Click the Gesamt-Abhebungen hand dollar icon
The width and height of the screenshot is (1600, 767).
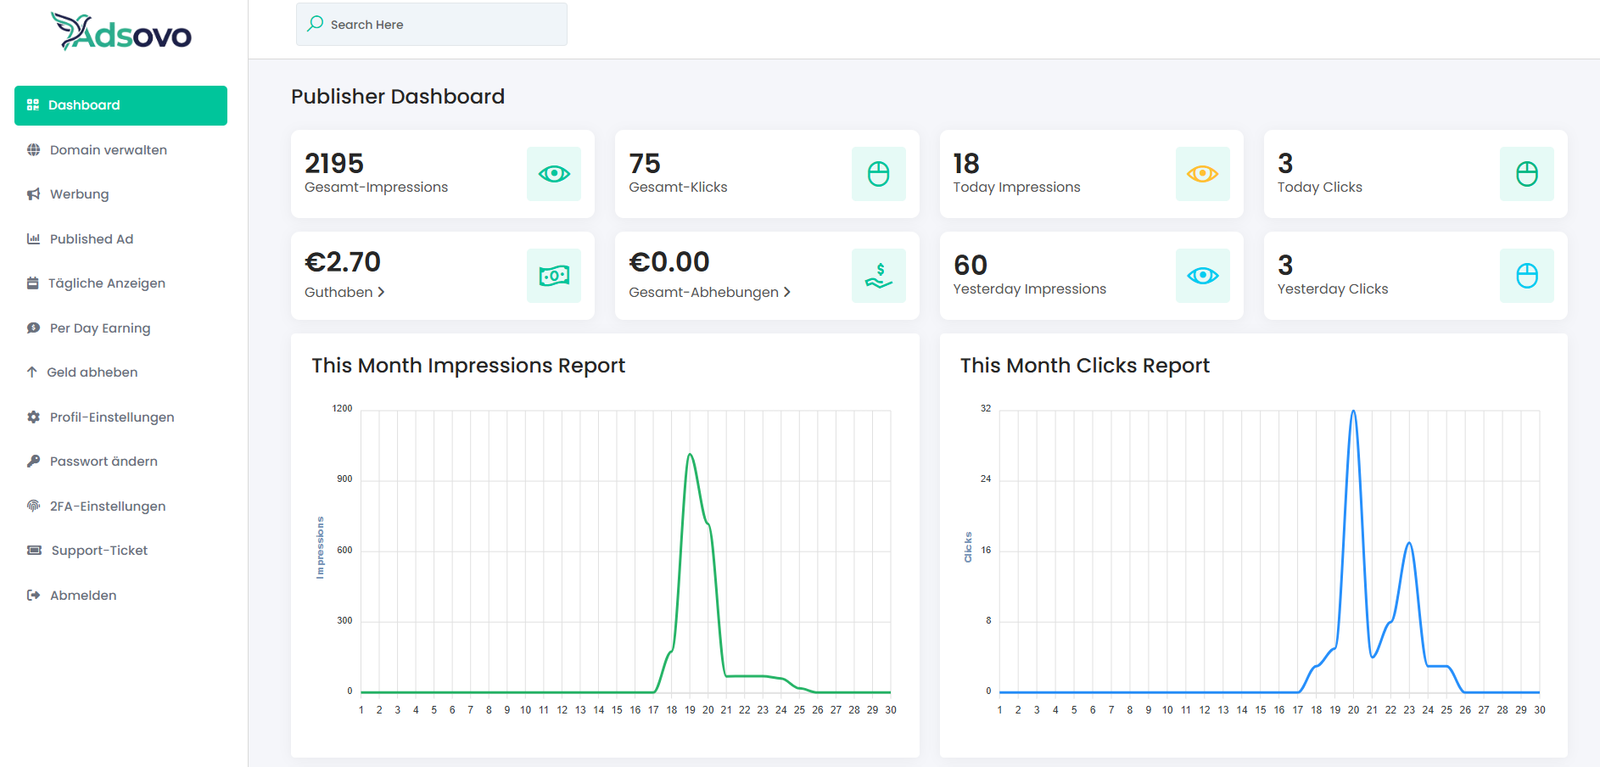coord(878,276)
